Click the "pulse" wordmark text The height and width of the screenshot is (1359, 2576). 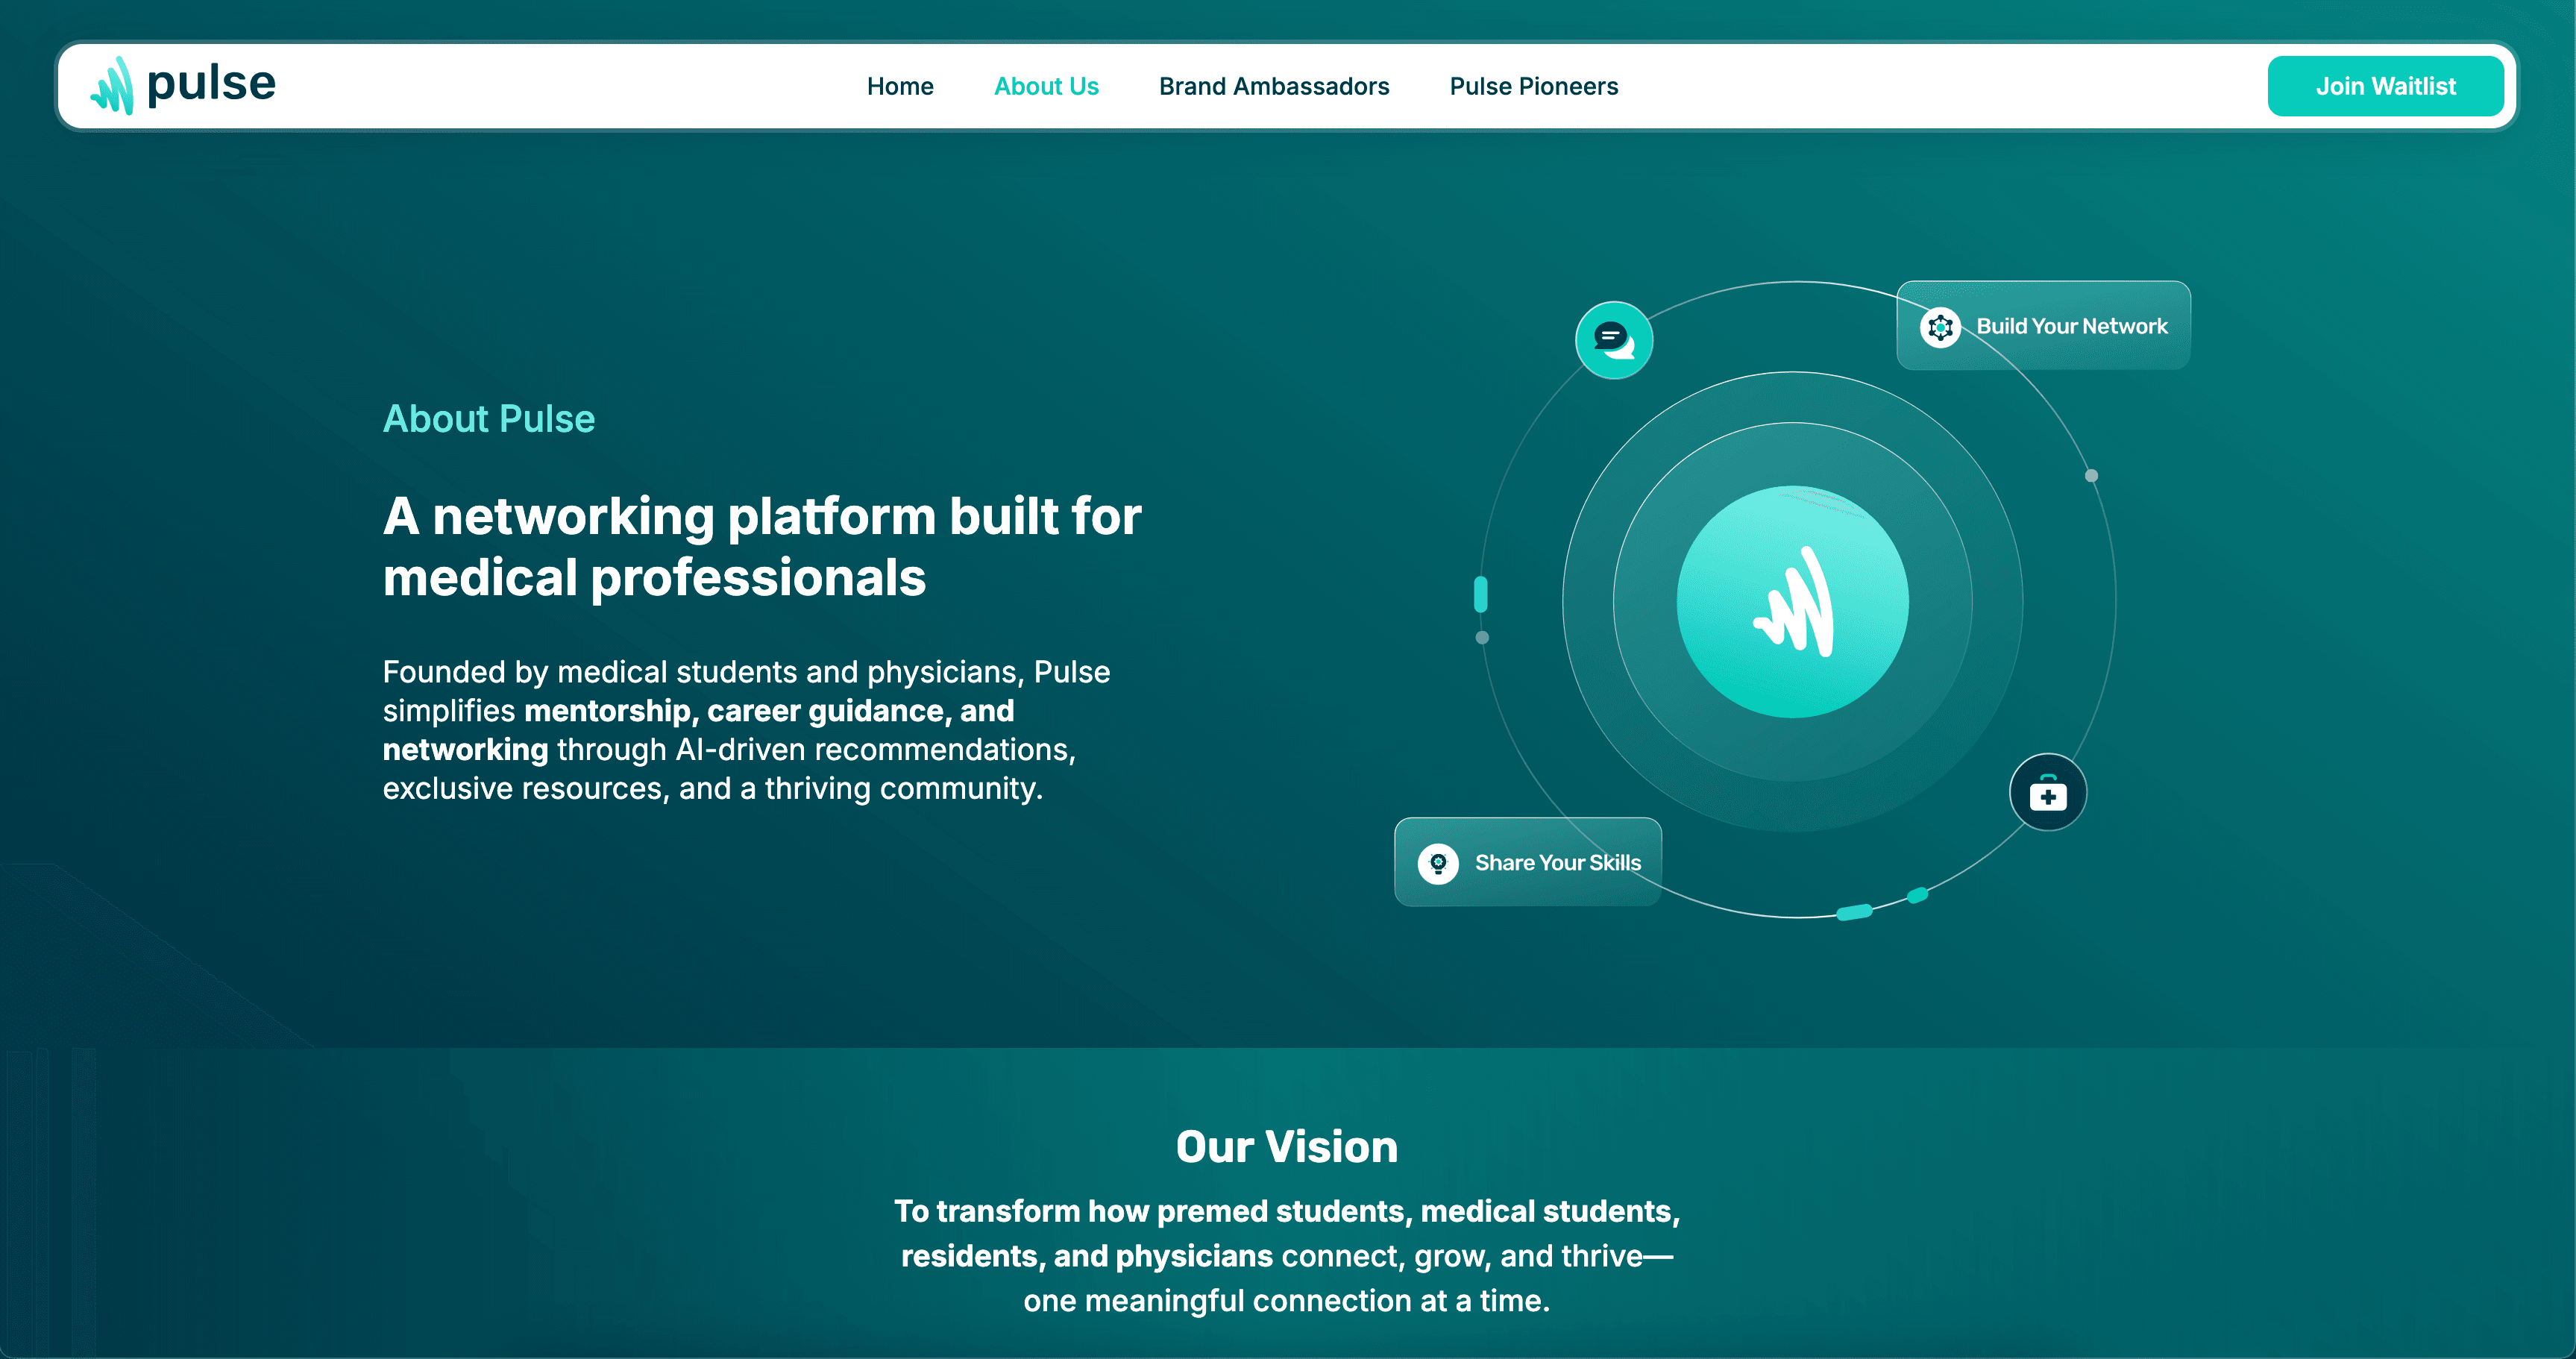click(x=211, y=84)
